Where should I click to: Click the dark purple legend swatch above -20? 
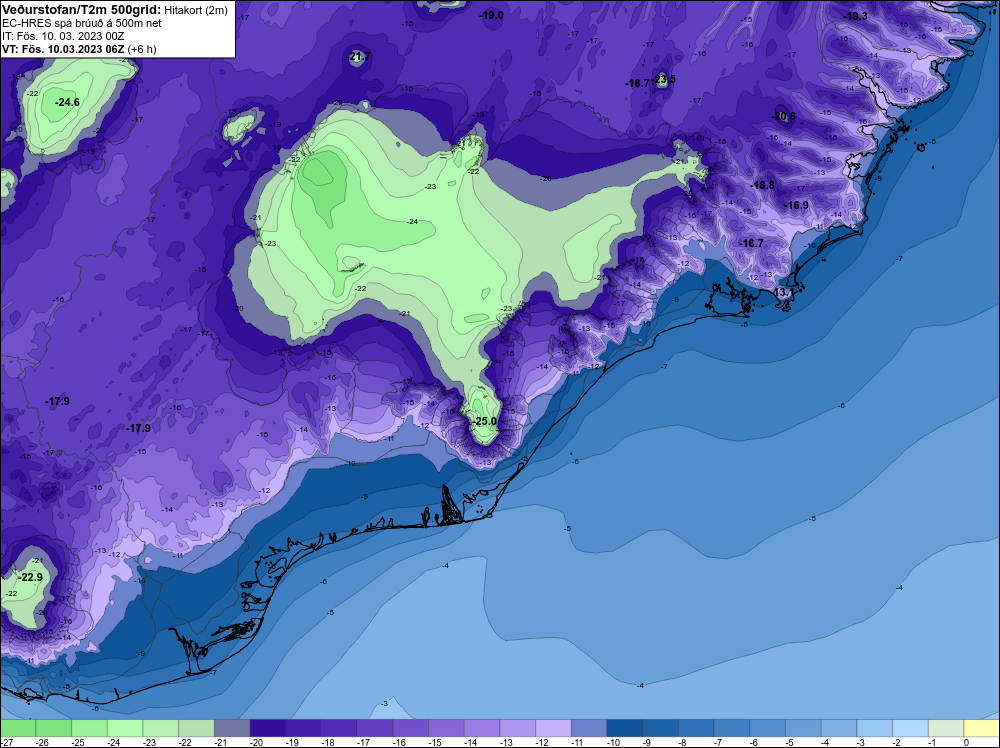267,728
